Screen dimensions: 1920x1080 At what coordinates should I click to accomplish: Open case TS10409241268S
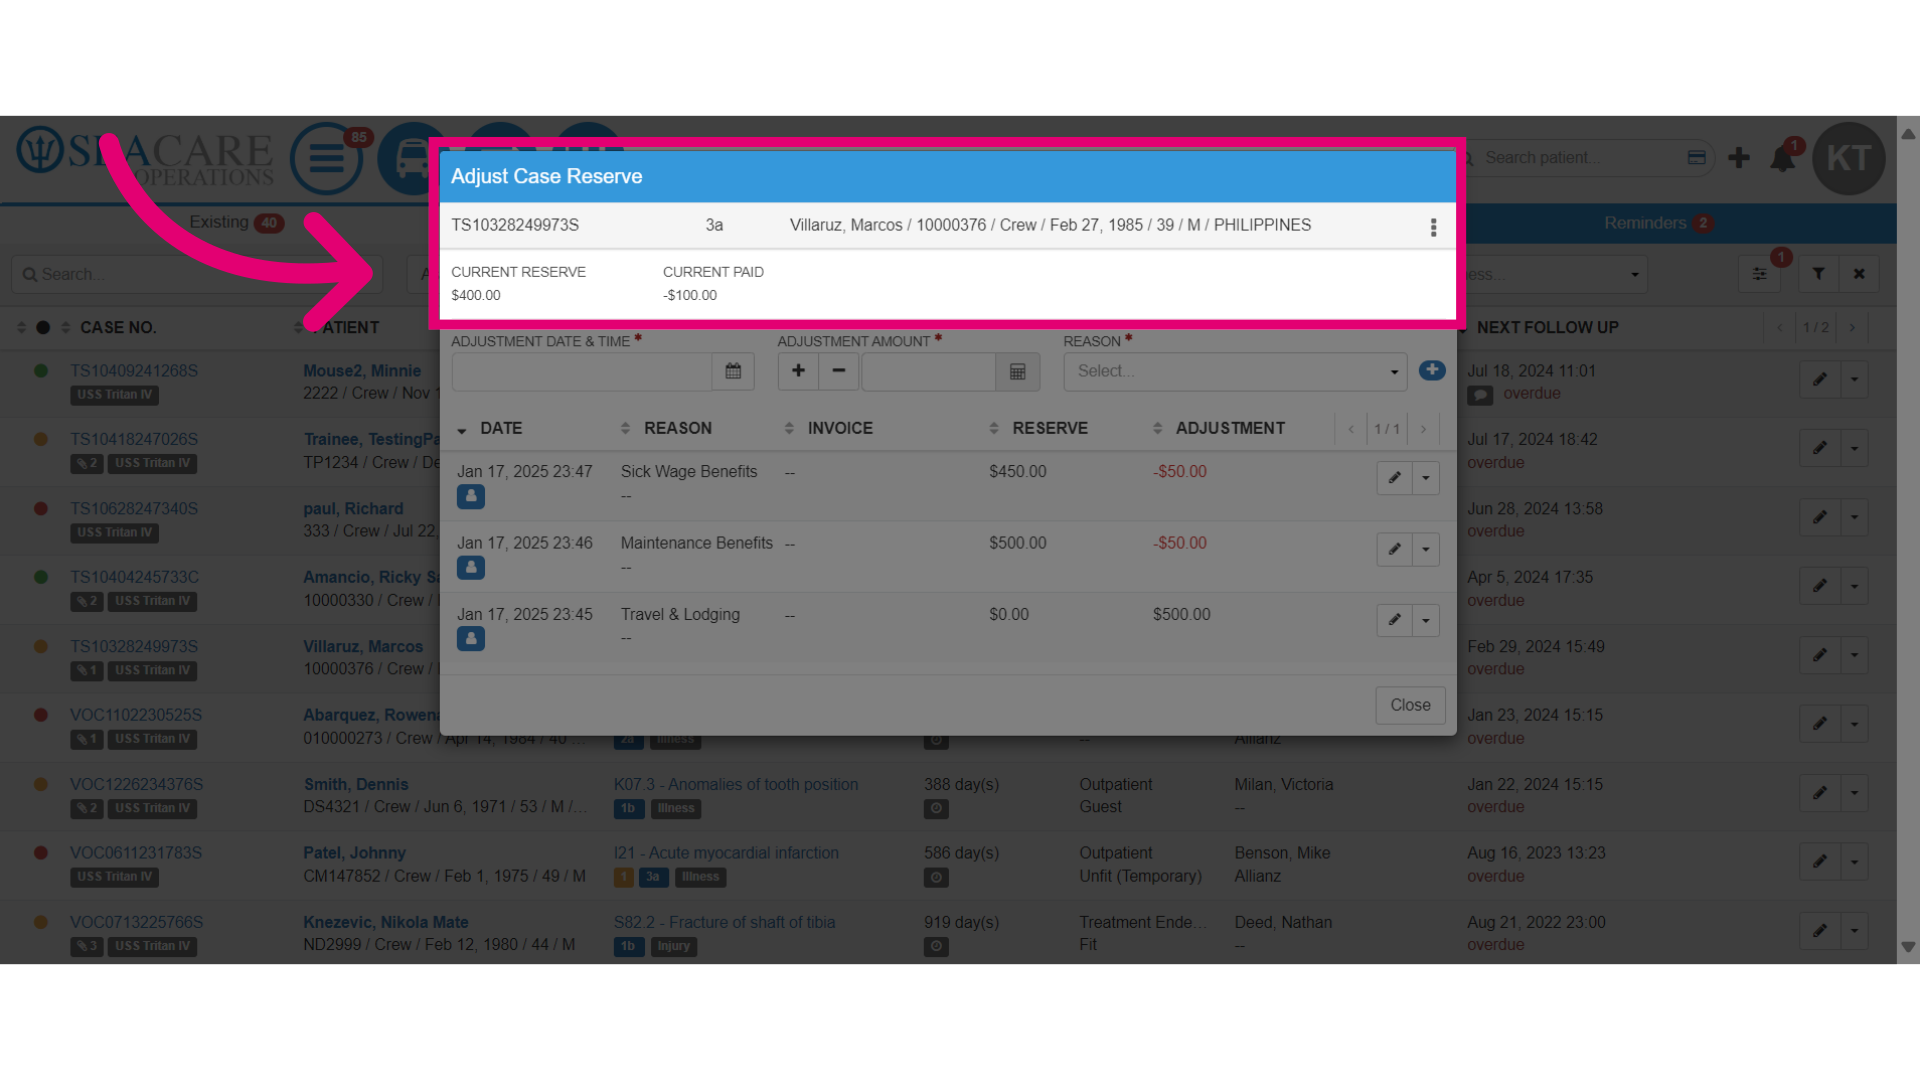134,371
